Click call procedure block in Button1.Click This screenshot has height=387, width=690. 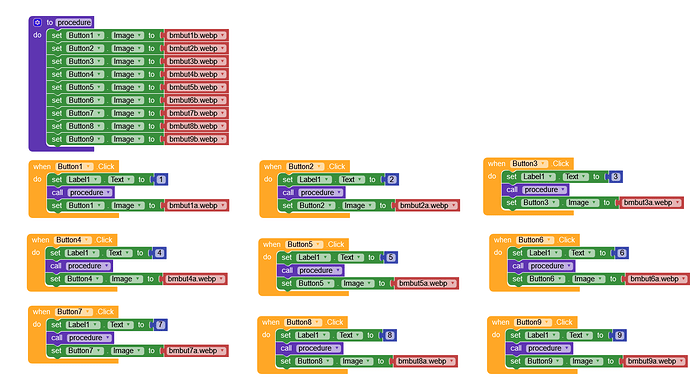(x=81, y=192)
